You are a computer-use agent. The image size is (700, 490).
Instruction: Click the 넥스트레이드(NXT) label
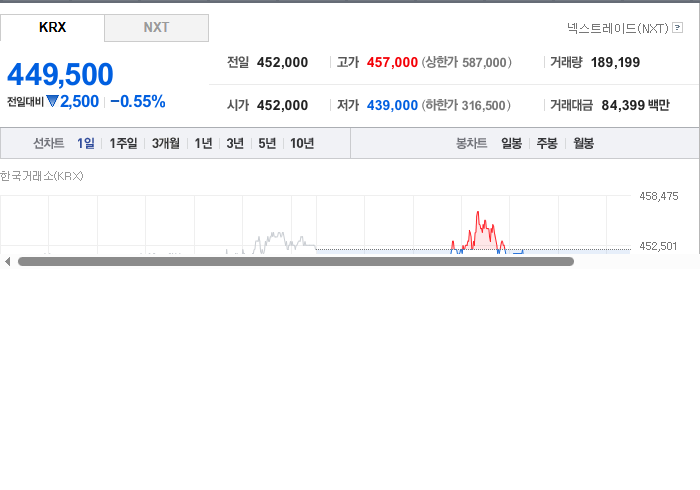point(617,28)
